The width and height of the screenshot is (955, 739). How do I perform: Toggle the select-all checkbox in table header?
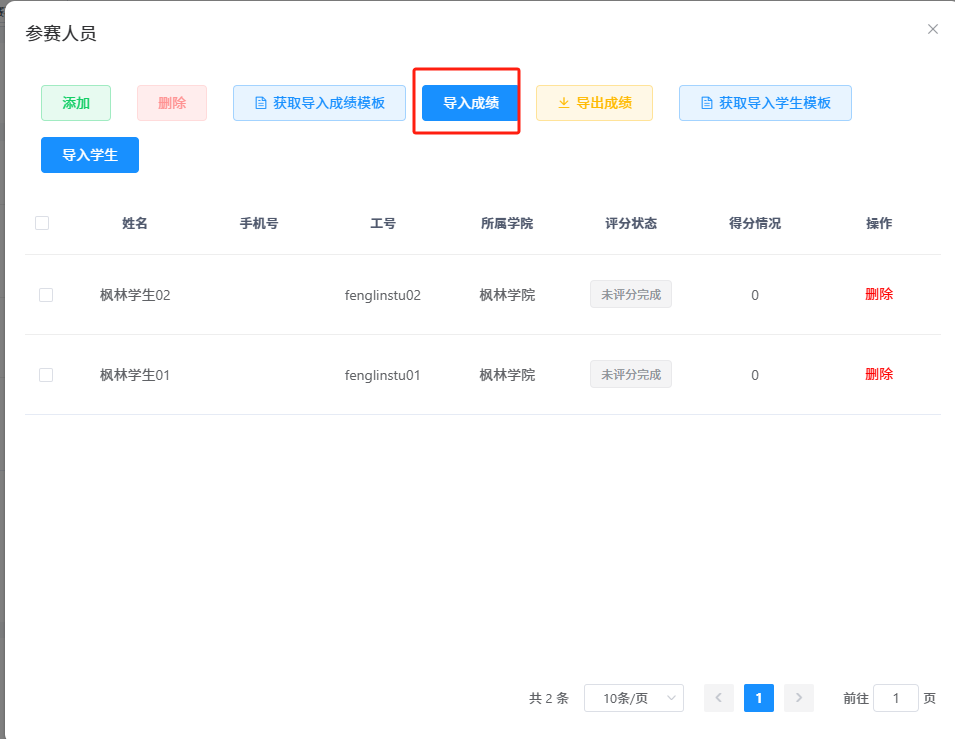(42, 223)
